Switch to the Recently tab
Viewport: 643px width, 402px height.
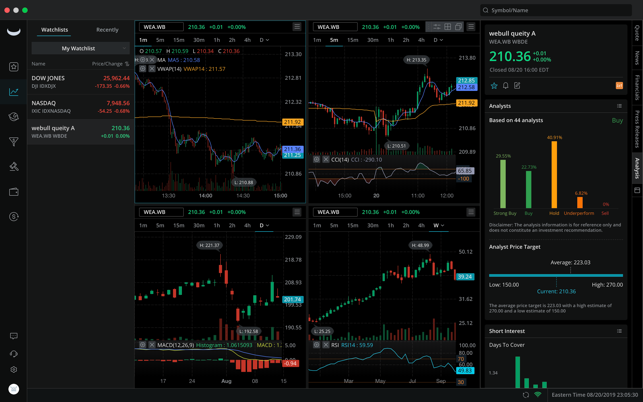tap(107, 30)
